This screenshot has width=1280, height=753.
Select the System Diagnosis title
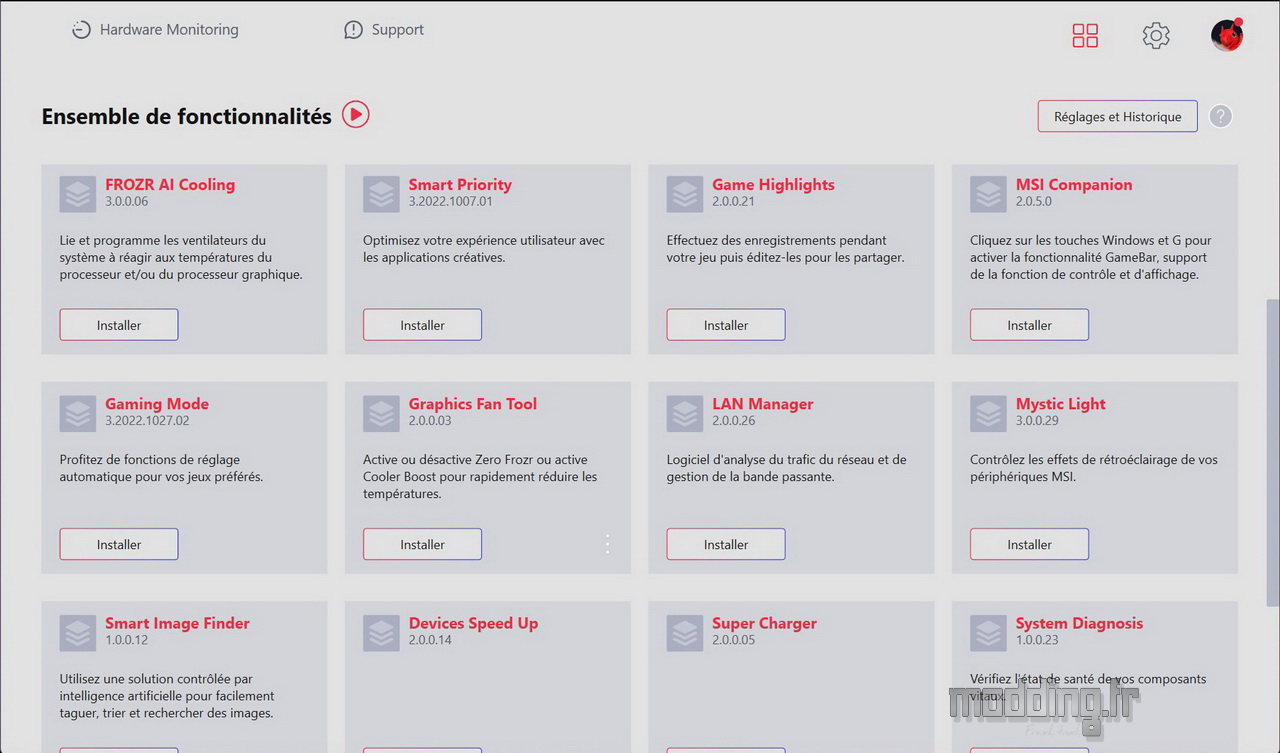point(1079,623)
